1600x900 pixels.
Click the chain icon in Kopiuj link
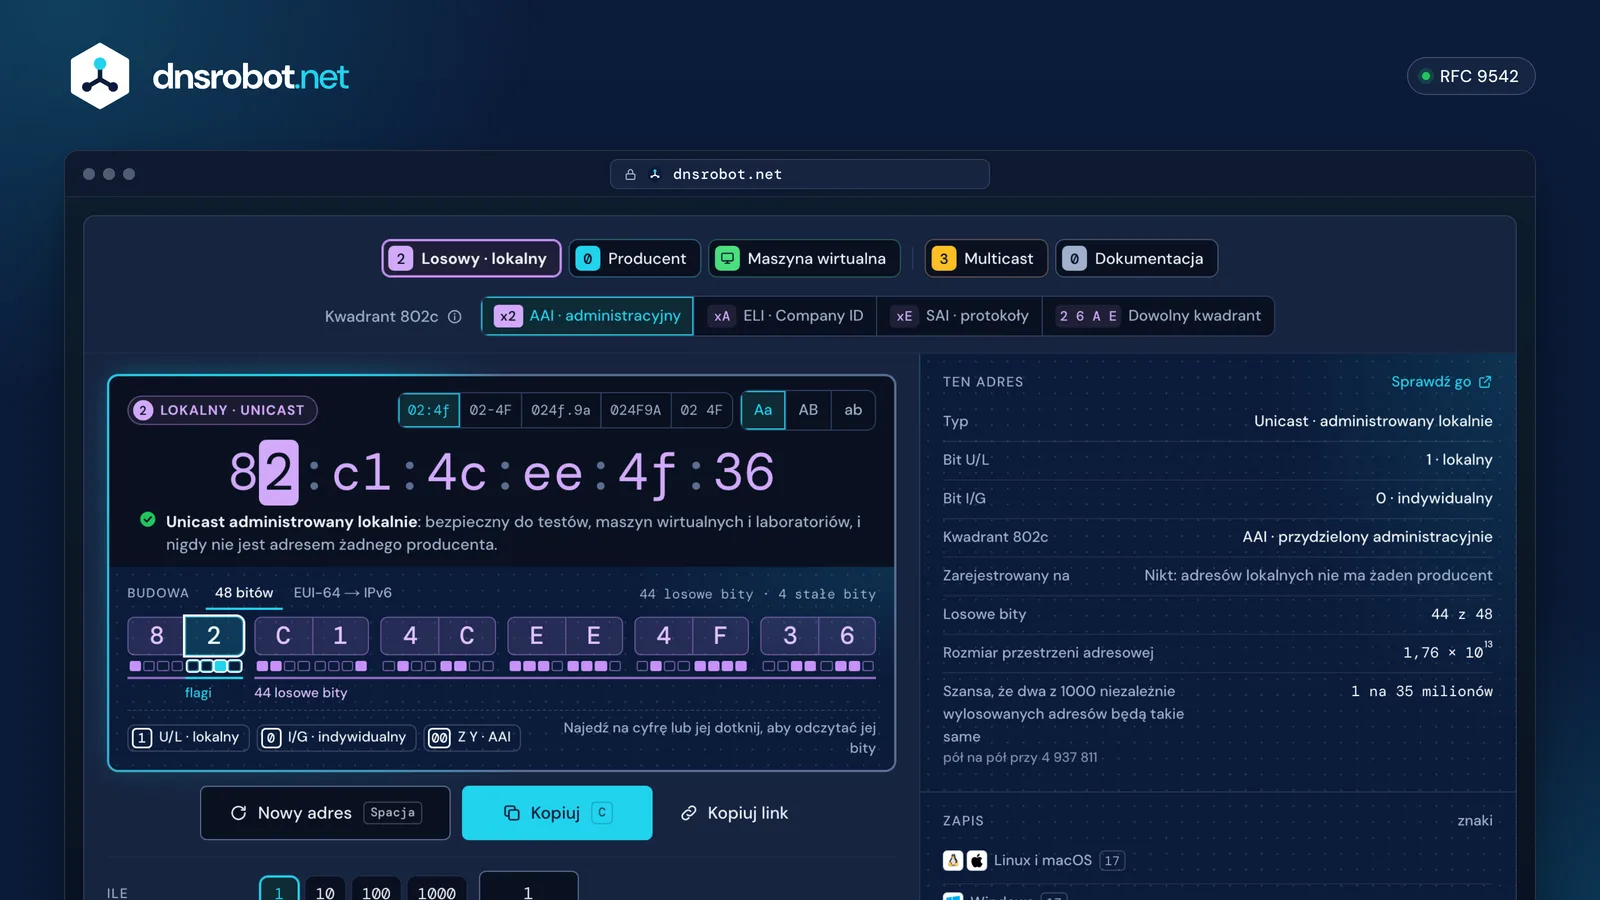(688, 813)
